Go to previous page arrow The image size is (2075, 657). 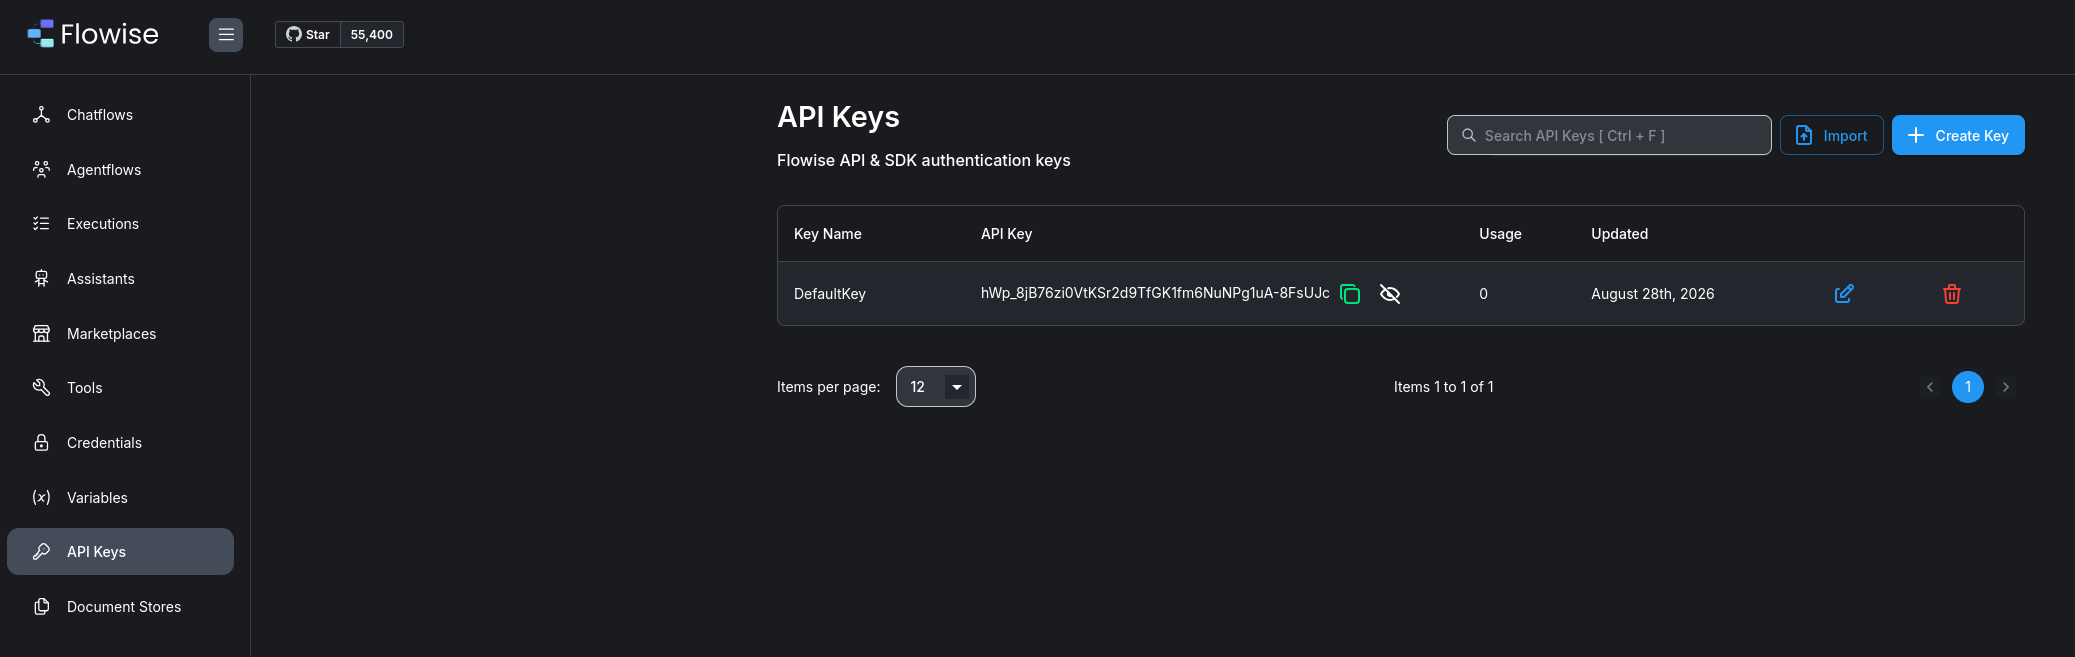(1930, 387)
